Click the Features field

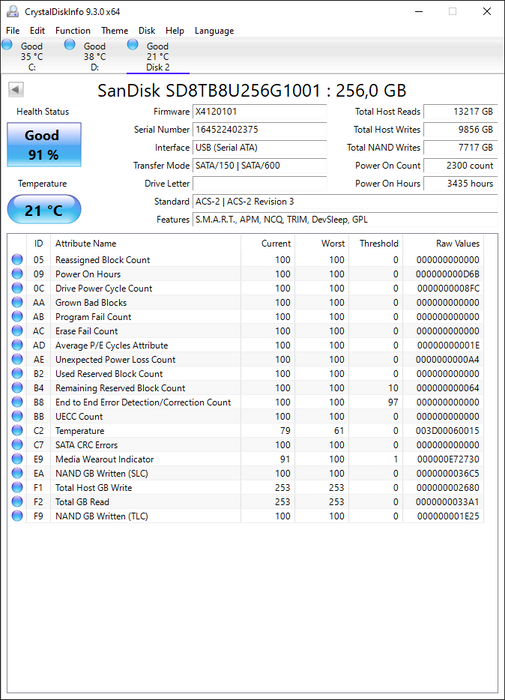[345, 219]
